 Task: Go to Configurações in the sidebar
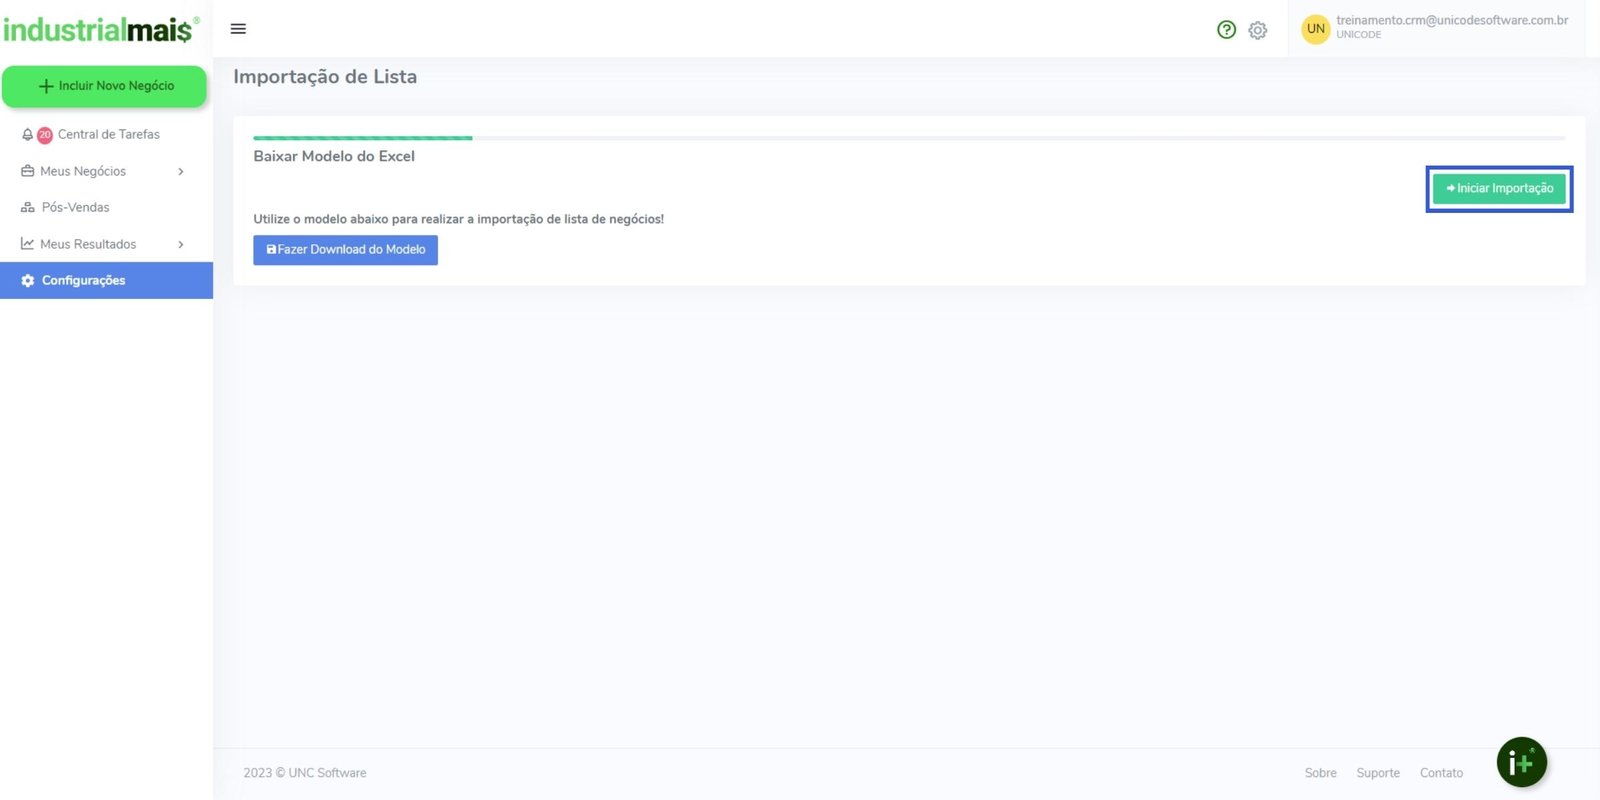pyautogui.click(x=83, y=281)
